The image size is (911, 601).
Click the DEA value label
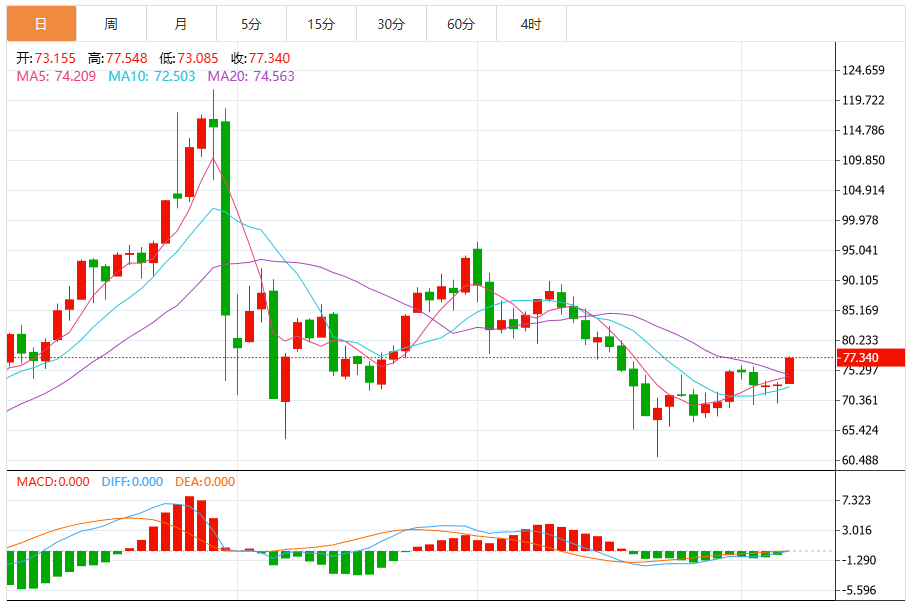[205, 482]
